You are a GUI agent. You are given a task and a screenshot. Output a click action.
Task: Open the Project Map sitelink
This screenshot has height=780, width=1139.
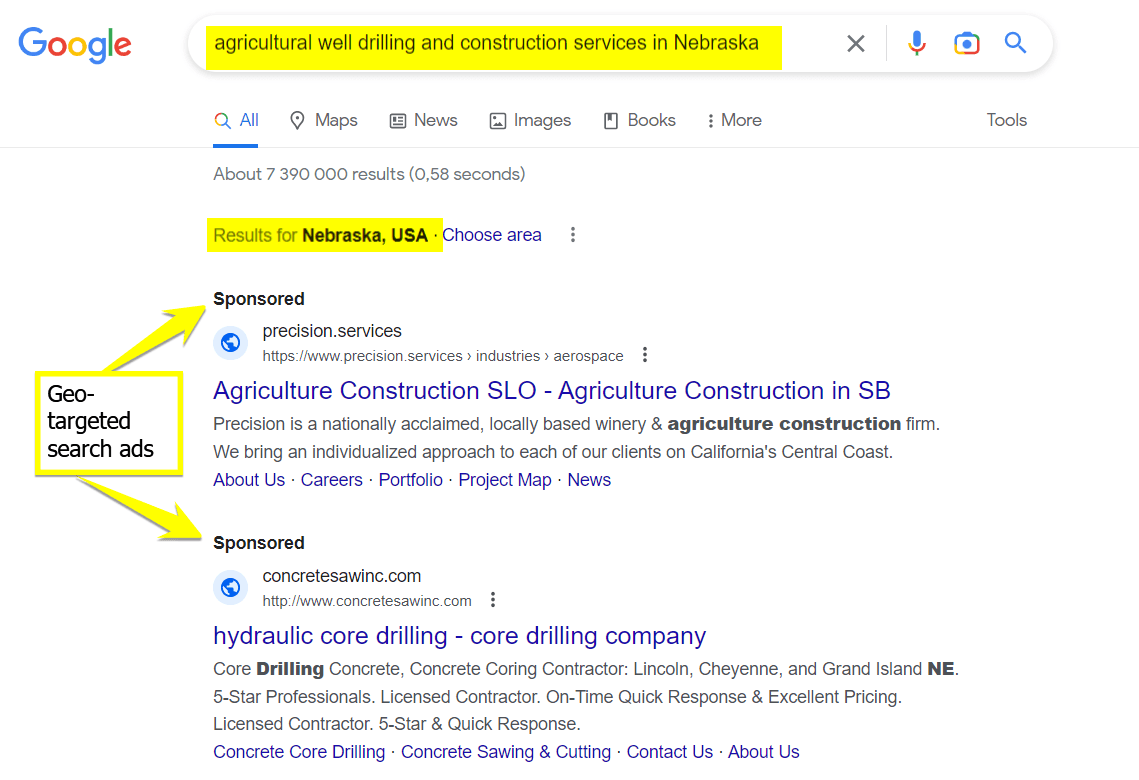click(x=505, y=480)
